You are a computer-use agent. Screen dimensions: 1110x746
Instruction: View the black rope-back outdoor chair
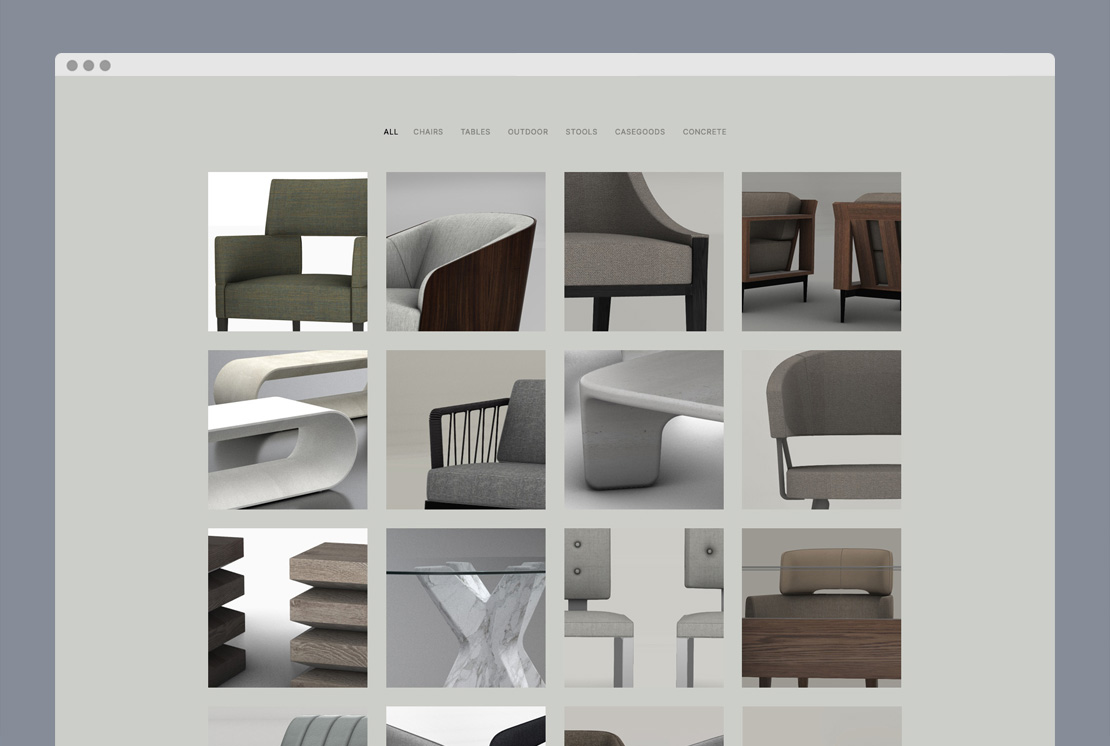[x=466, y=429]
